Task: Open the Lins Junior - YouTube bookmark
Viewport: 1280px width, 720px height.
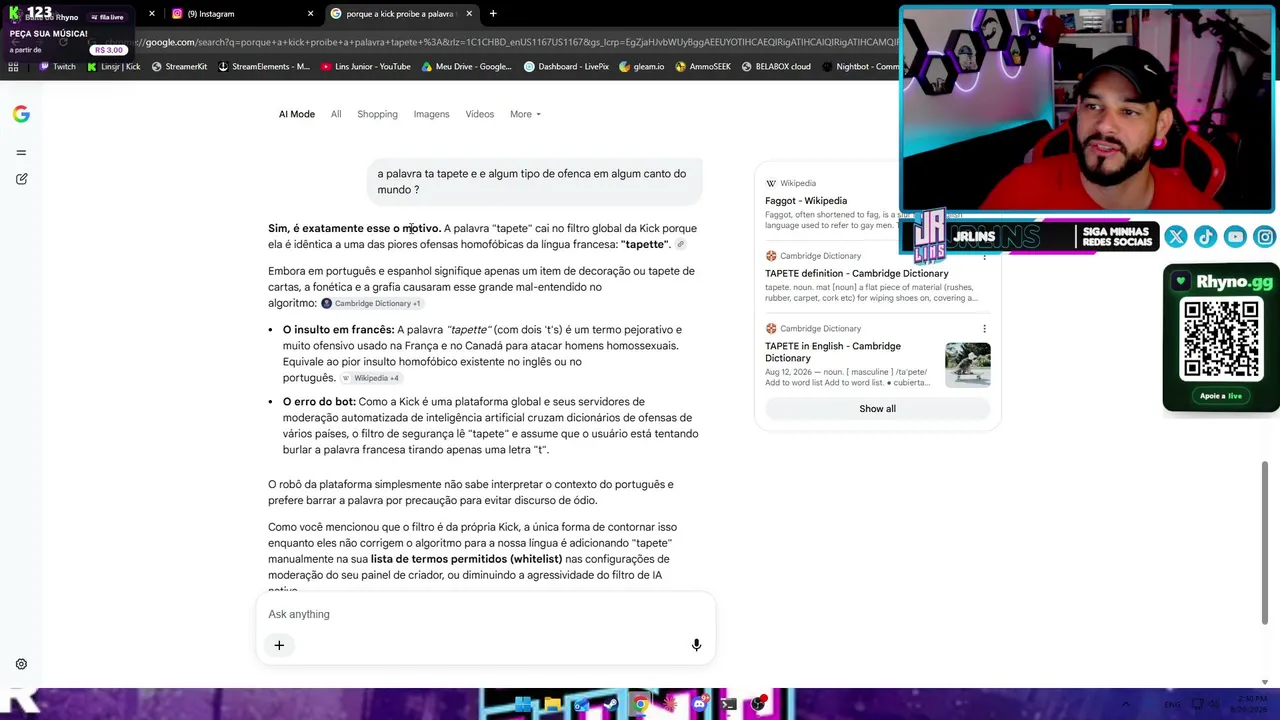Action: (366, 67)
